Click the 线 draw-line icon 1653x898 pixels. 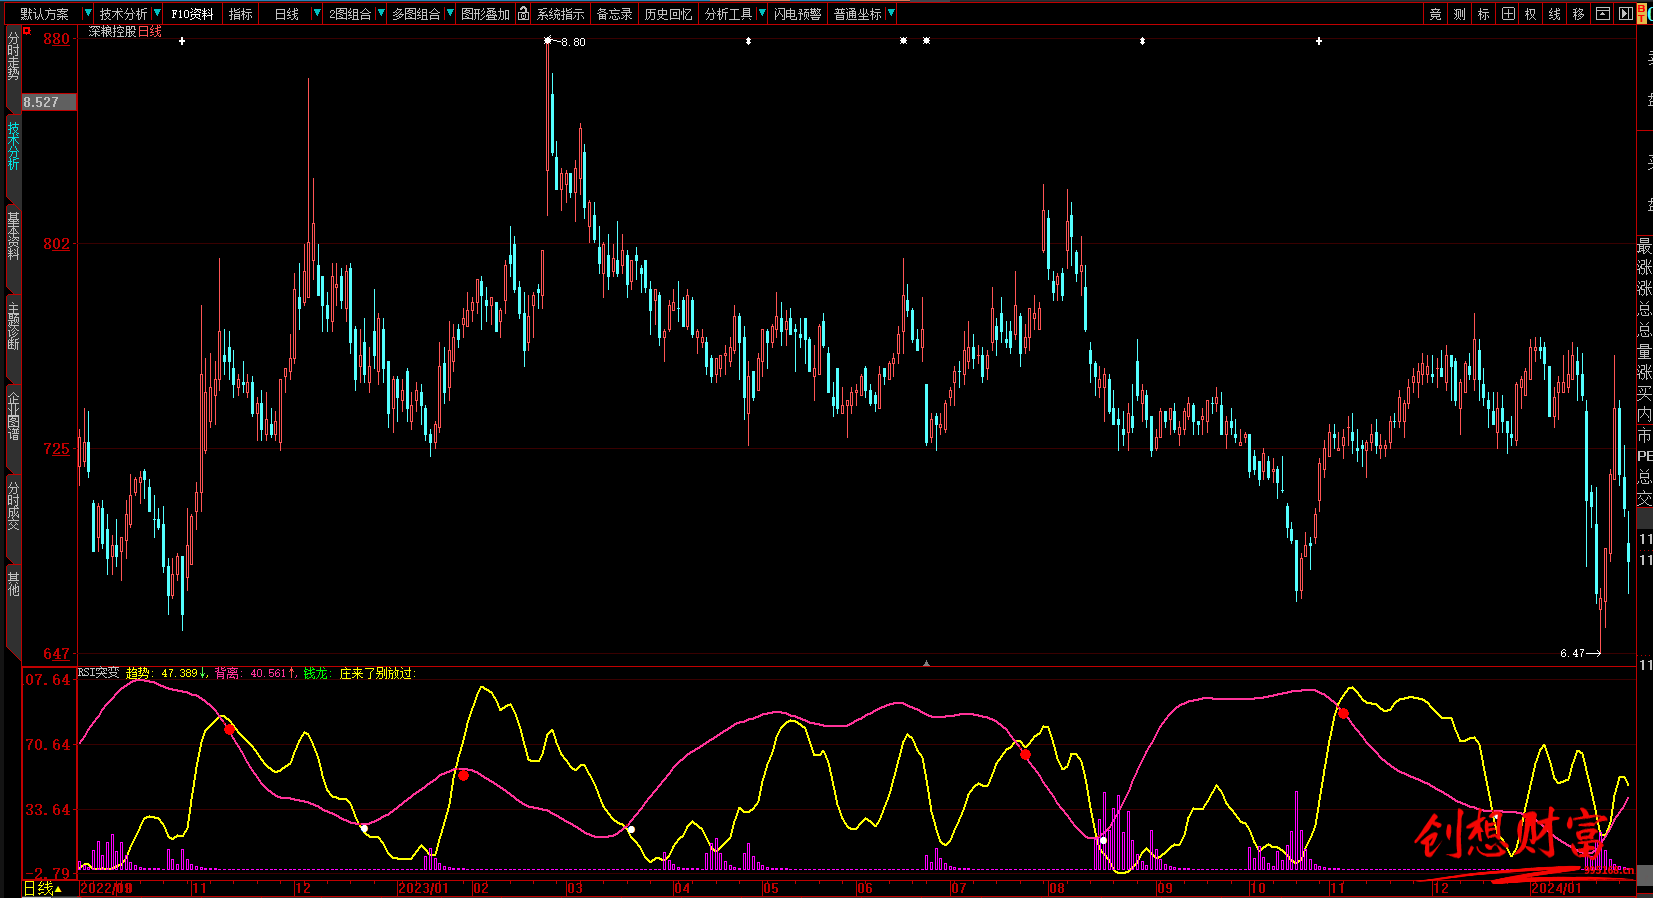point(1555,14)
